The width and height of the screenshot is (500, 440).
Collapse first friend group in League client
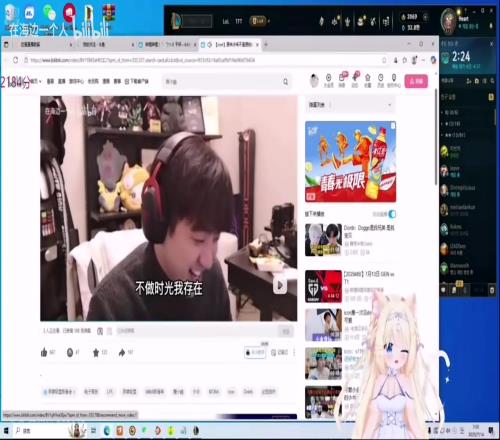tap(450, 112)
